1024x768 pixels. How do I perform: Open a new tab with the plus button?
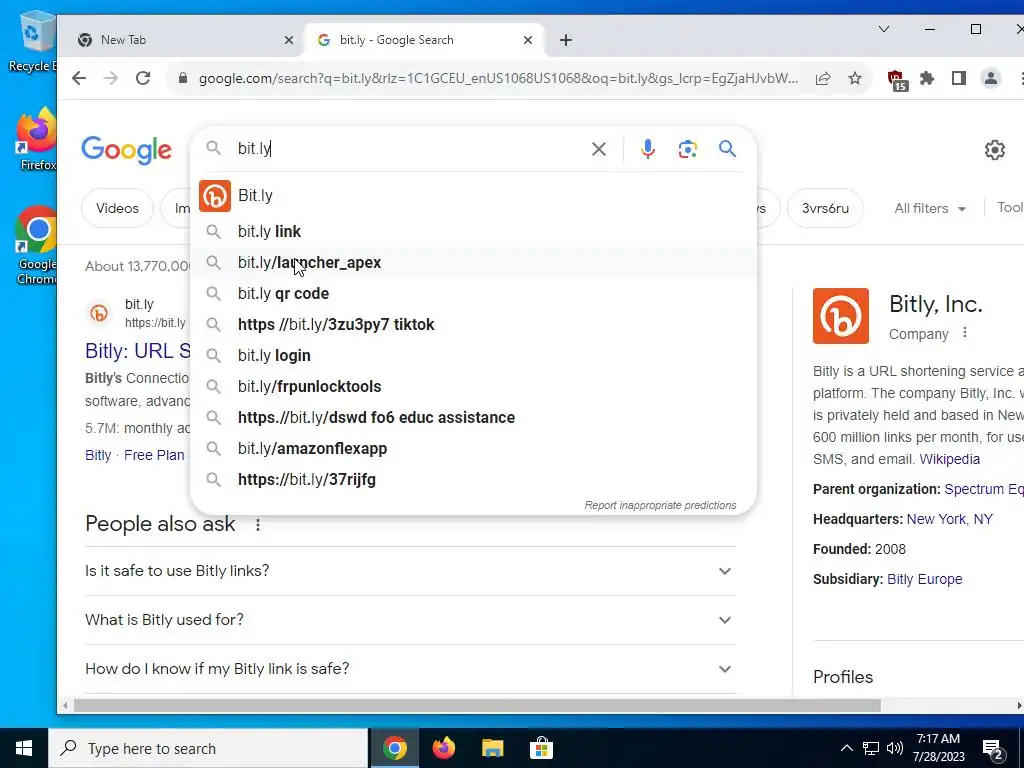[566, 40]
